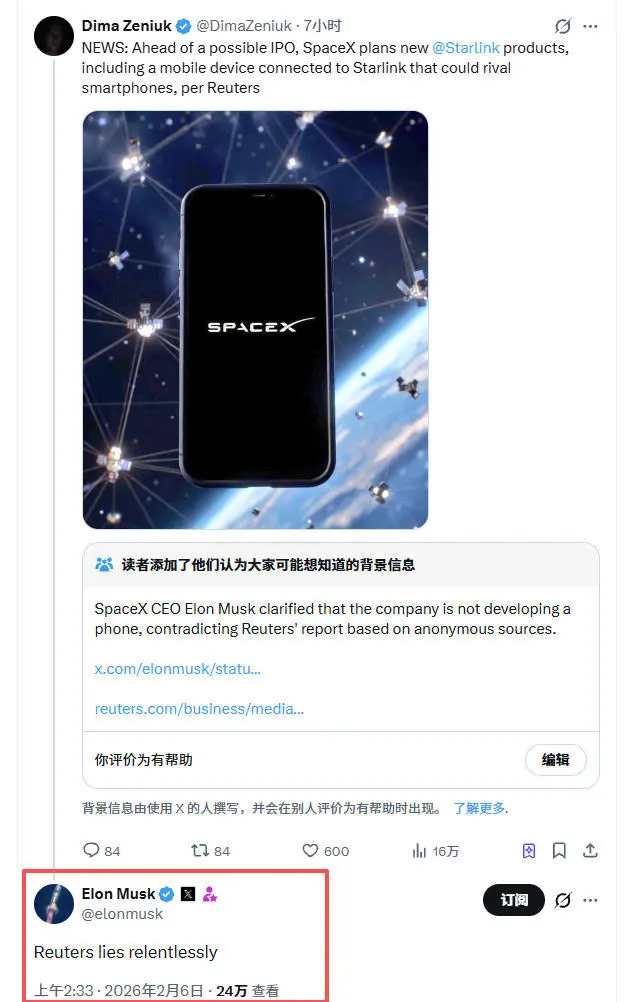Like the tweet with 600 hearts
643x1002 pixels.
click(x=310, y=851)
